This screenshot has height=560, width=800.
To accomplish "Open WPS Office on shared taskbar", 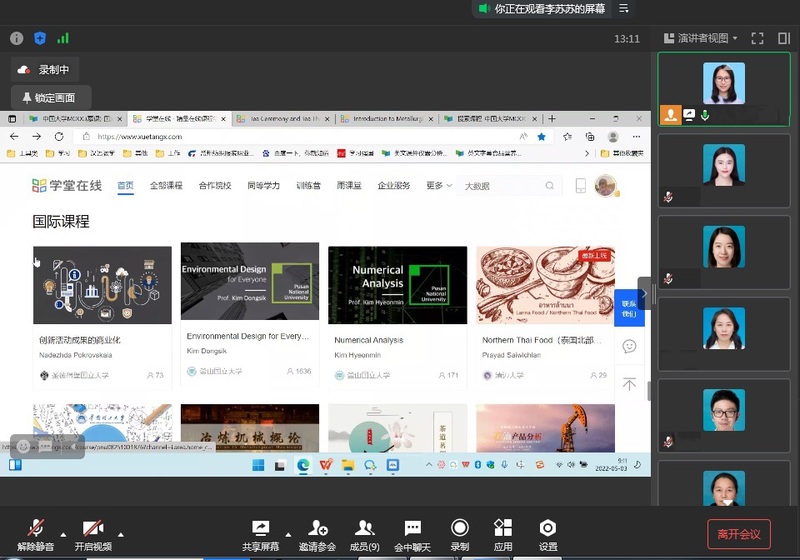I will point(326,465).
